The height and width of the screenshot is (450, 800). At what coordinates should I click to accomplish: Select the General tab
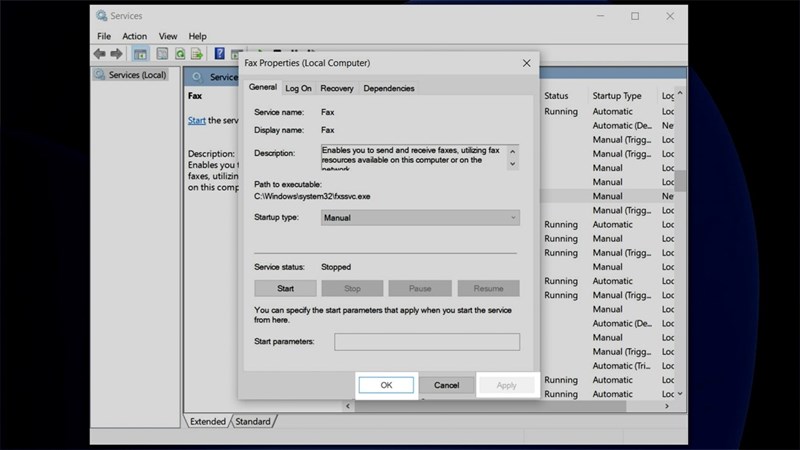[263, 87]
